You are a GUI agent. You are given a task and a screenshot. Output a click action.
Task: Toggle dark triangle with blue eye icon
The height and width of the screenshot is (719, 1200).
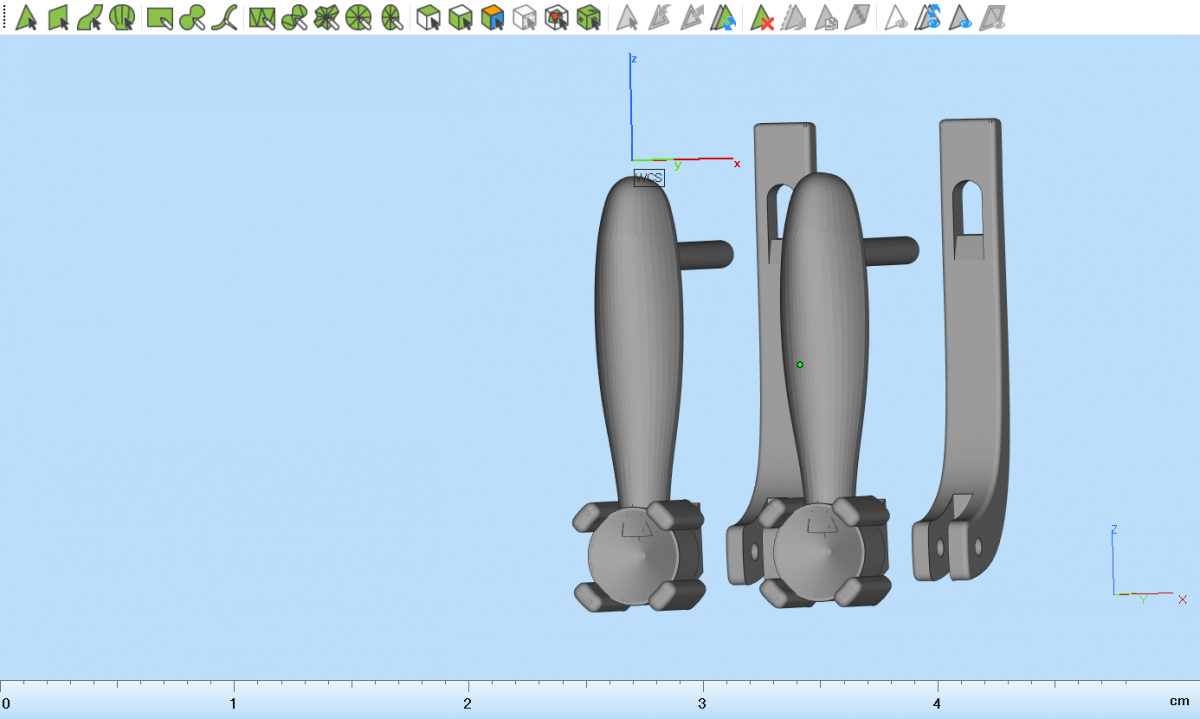click(x=961, y=17)
